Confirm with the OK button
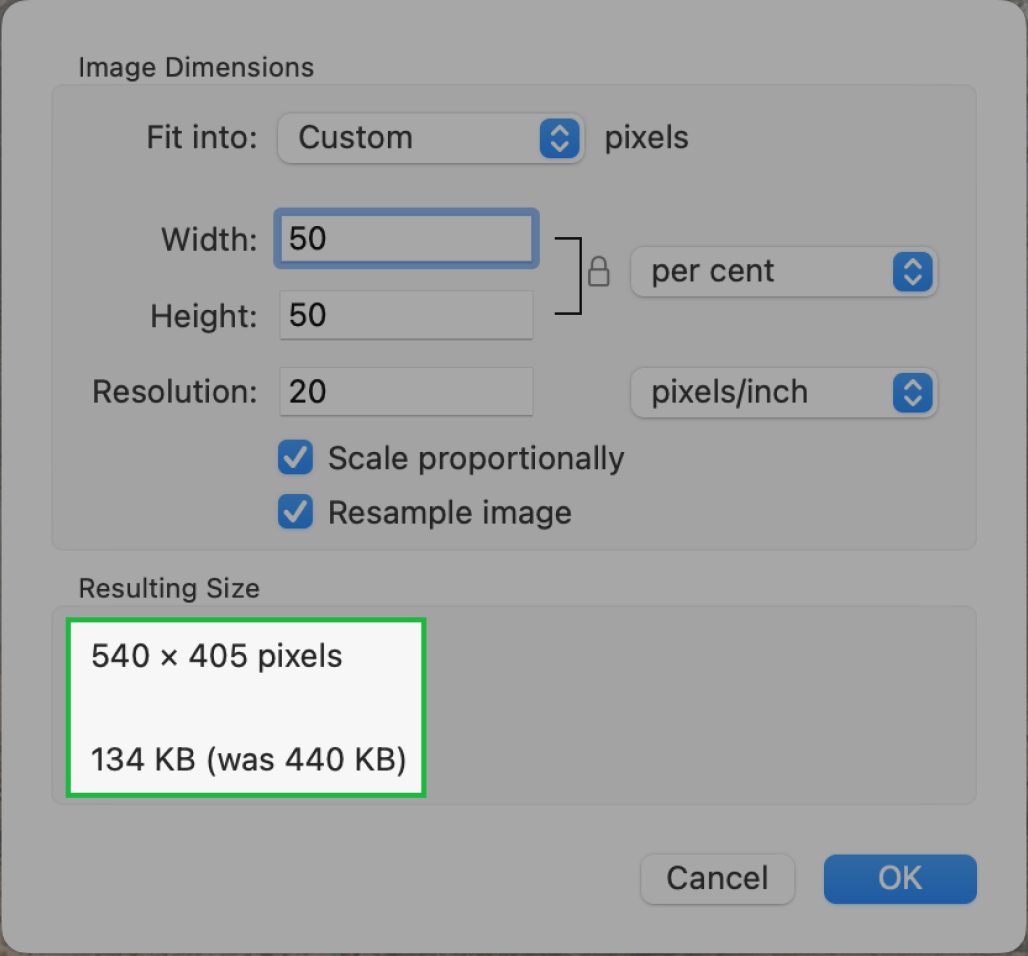This screenshot has height=956, width=1028. [x=899, y=878]
